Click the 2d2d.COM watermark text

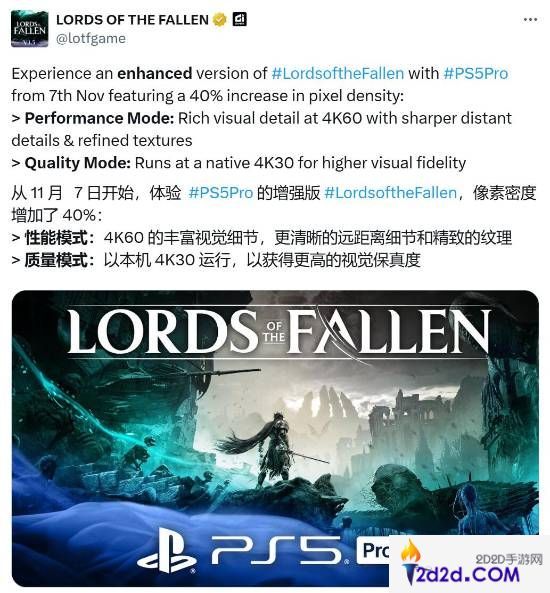[468, 575]
